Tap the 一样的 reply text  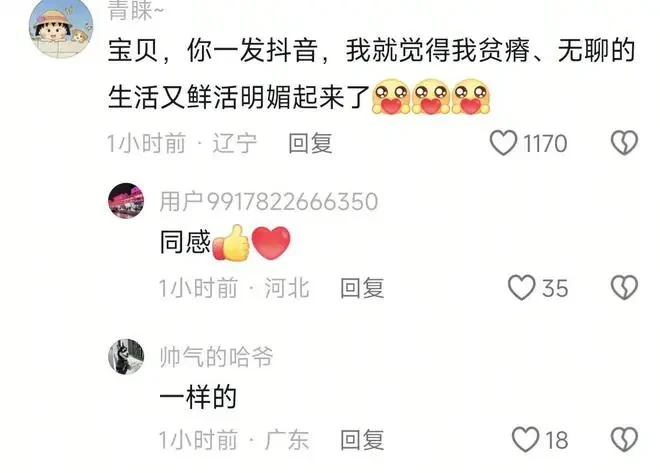click(198, 396)
